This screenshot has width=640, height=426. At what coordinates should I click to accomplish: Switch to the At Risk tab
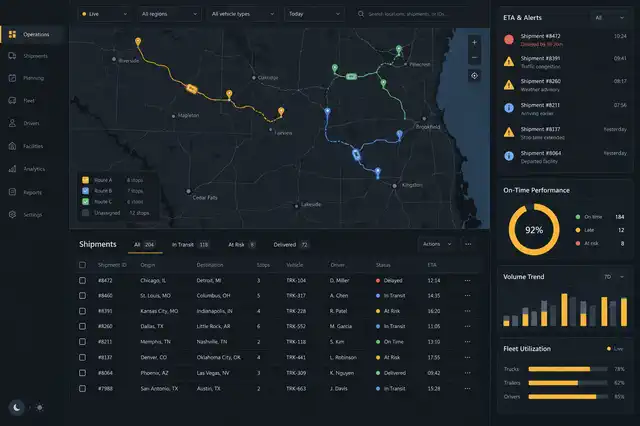pyautogui.click(x=242, y=245)
